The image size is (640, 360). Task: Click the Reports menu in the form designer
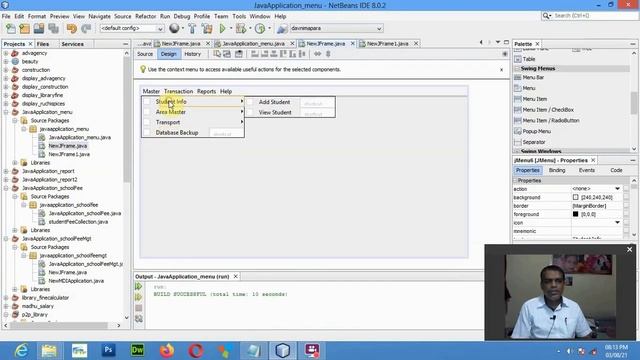[x=206, y=91]
